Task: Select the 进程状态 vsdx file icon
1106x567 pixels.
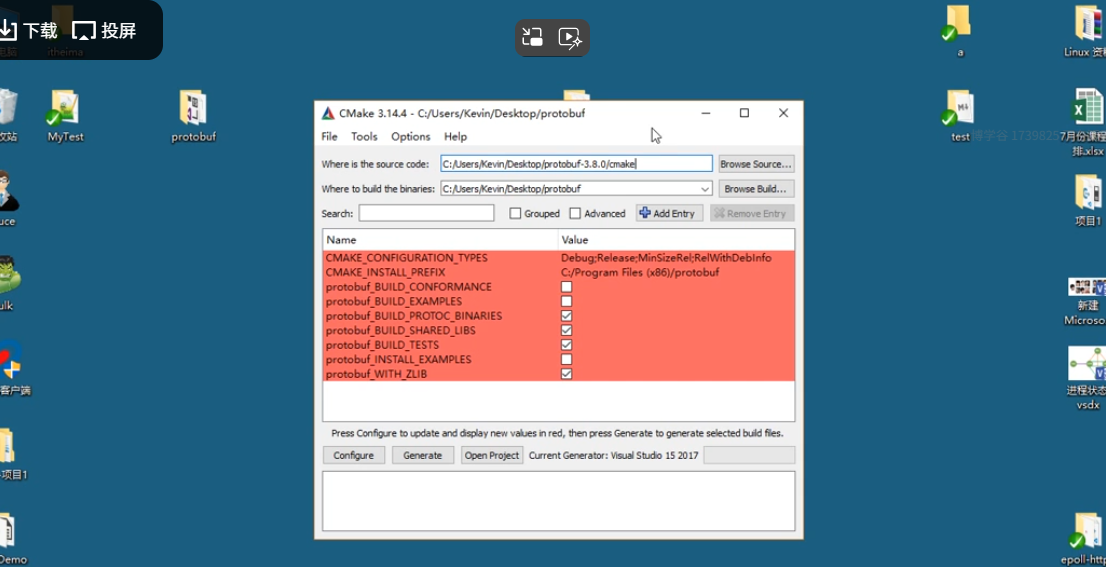Action: click(1087, 362)
